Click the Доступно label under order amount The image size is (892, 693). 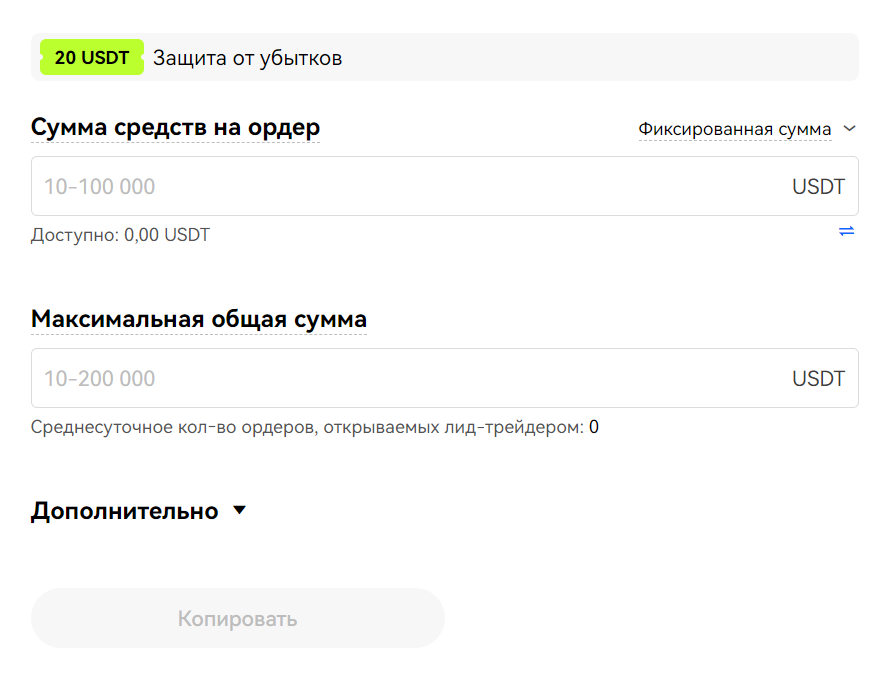tap(75, 235)
